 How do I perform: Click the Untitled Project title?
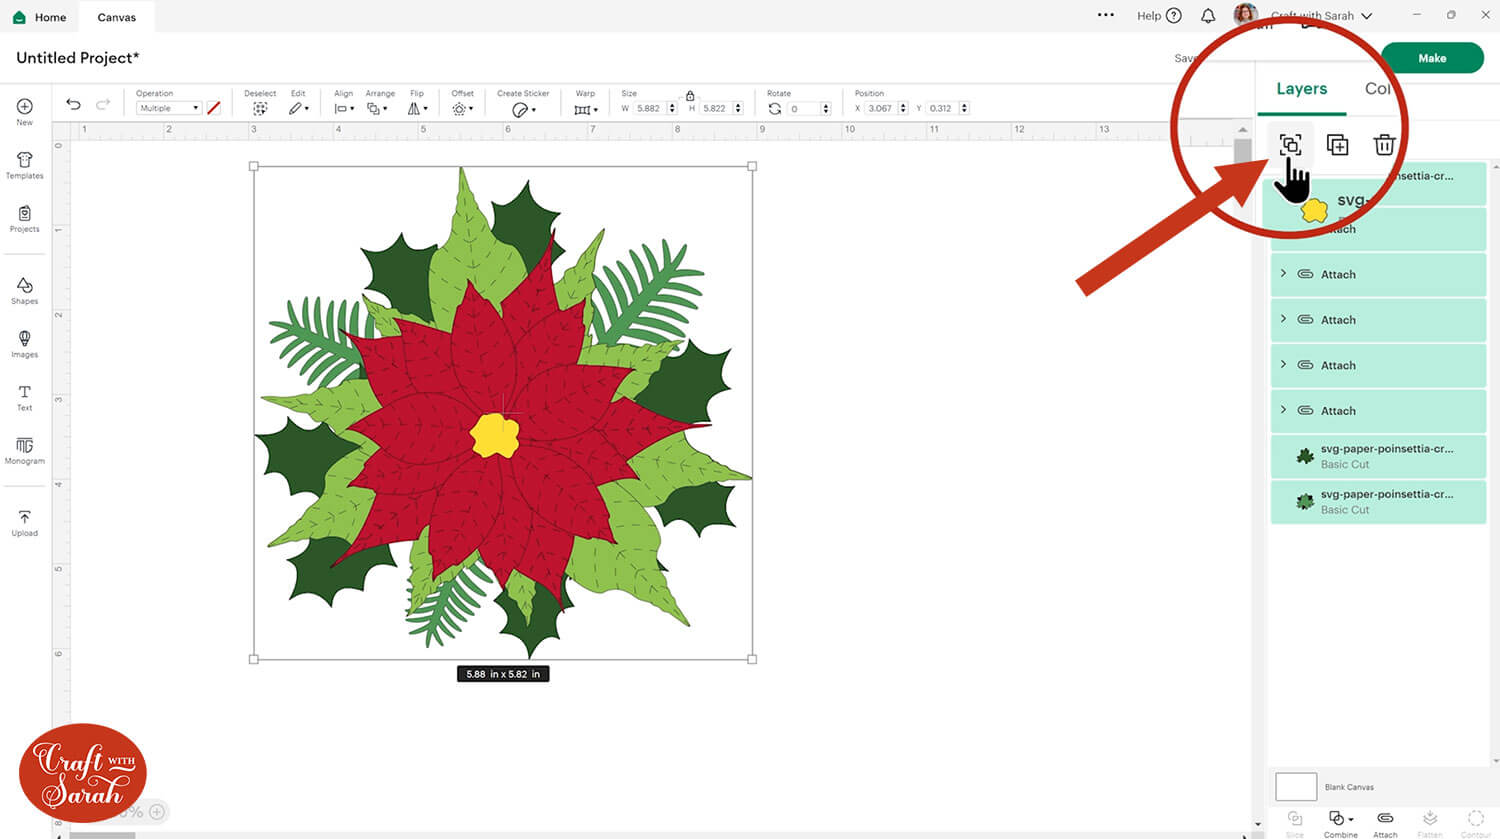[78, 58]
